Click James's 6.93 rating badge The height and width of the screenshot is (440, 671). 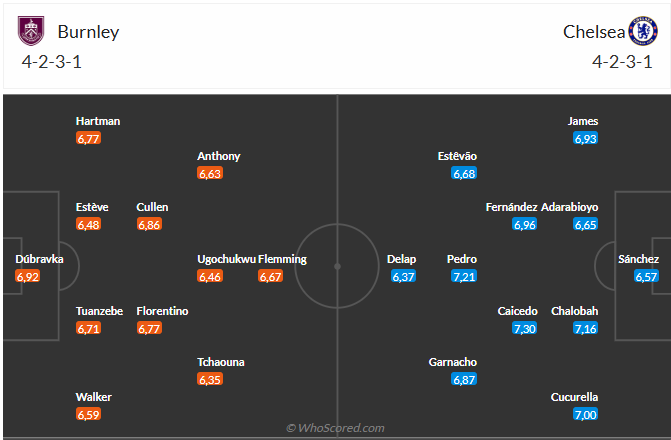[585, 138]
